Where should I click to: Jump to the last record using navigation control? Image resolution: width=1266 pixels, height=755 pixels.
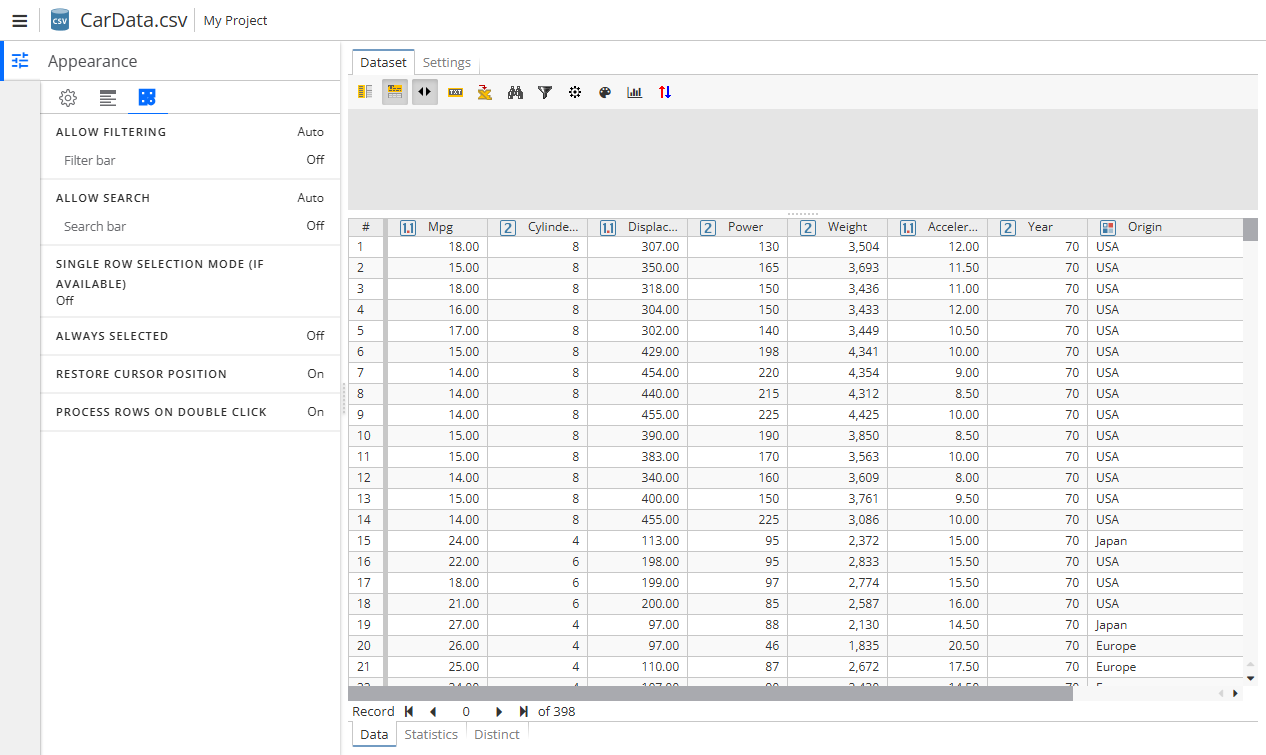[523, 711]
